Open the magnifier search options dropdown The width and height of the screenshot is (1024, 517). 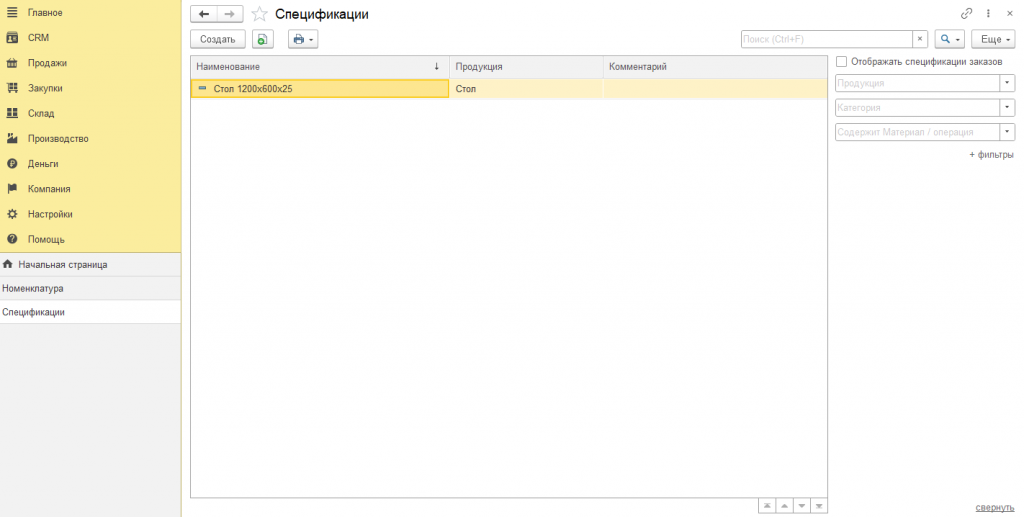[950, 39]
